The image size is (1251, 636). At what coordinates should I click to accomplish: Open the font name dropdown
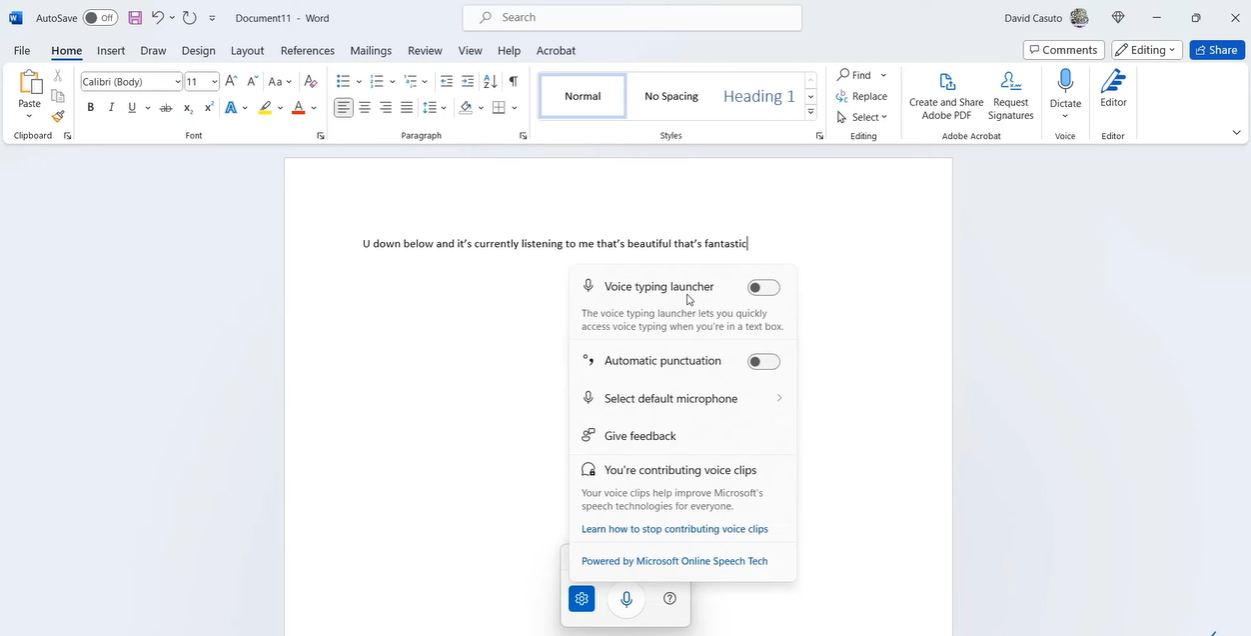(178, 82)
